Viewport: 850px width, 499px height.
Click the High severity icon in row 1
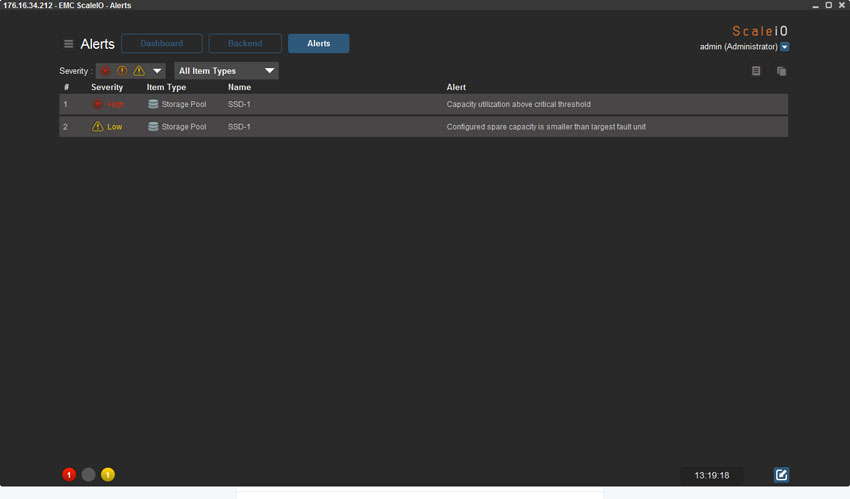click(x=98, y=104)
